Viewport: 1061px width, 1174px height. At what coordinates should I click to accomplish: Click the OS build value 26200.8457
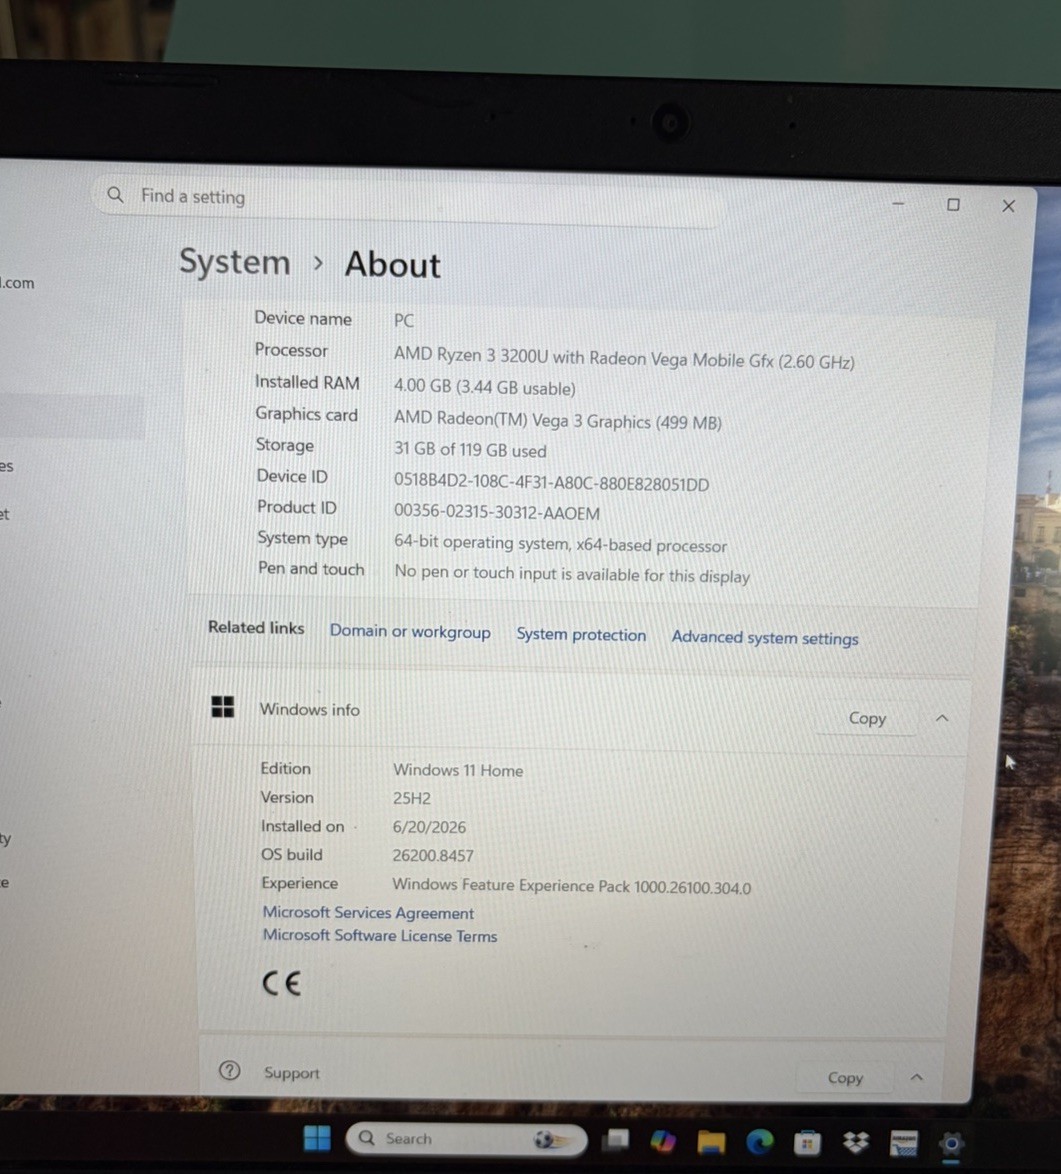pyautogui.click(x=433, y=855)
